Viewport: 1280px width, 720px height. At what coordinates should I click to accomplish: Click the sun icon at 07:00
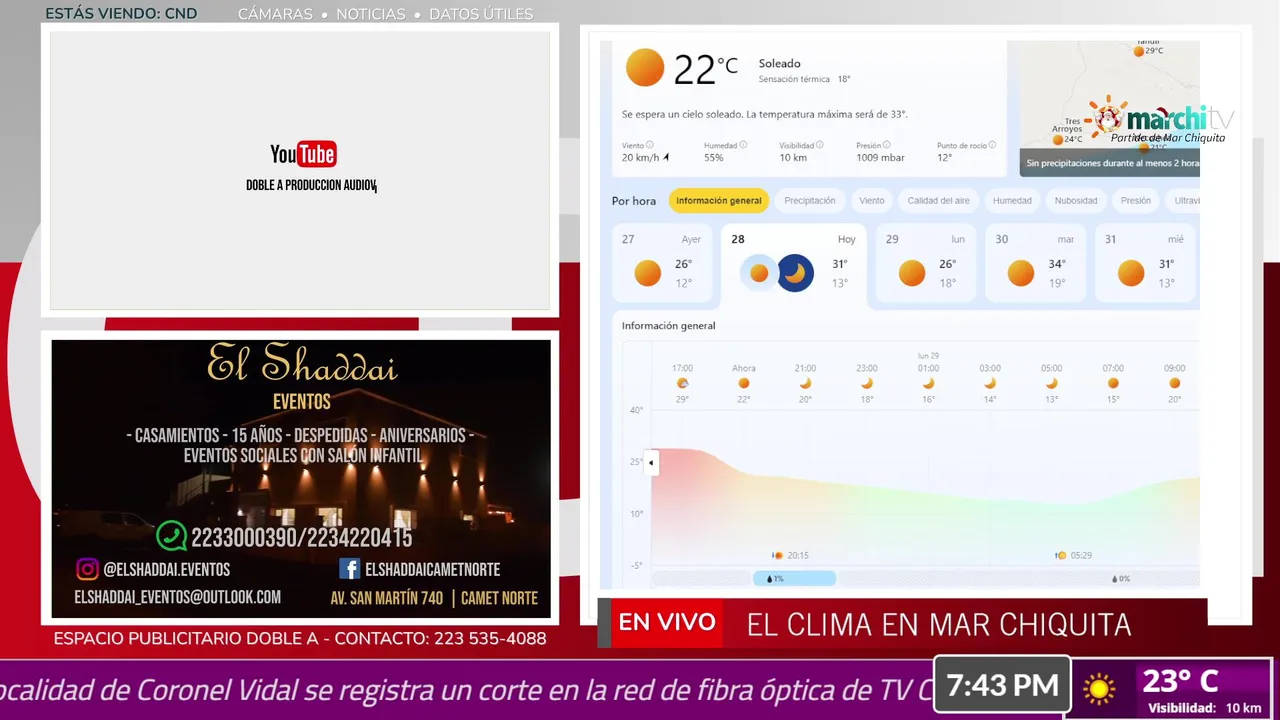[x=1113, y=383]
